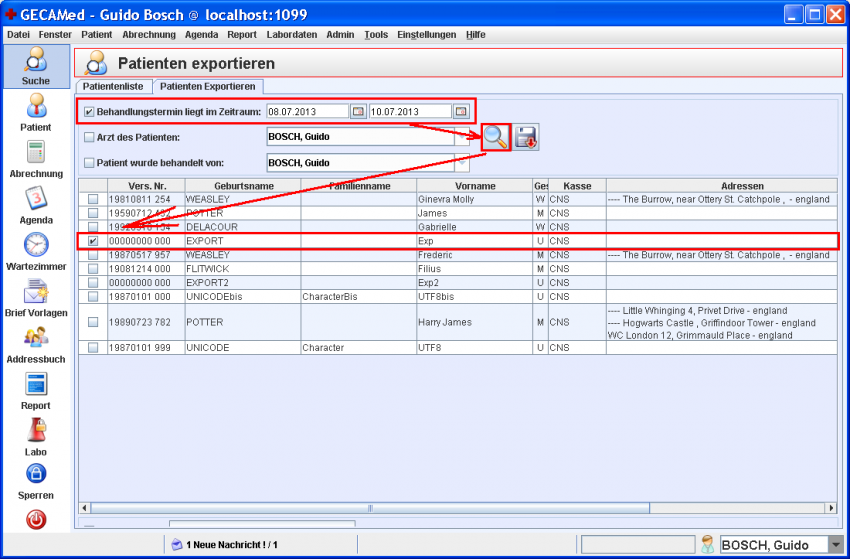
Task: Expand the BOSCH, Guido user dropdown
Action: click(x=835, y=545)
